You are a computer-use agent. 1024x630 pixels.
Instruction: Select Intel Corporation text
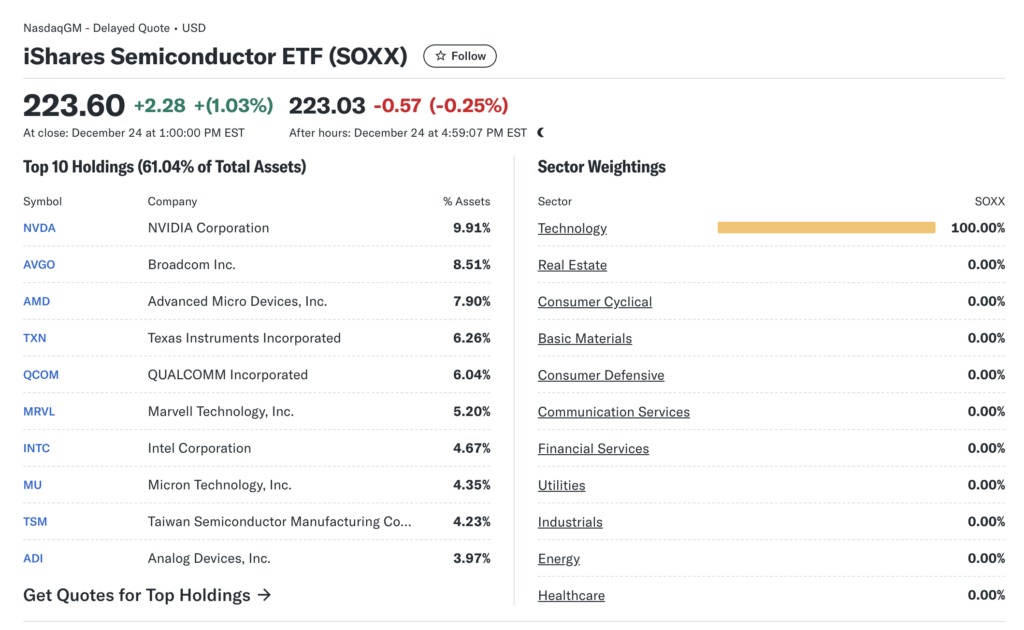click(x=199, y=448)
